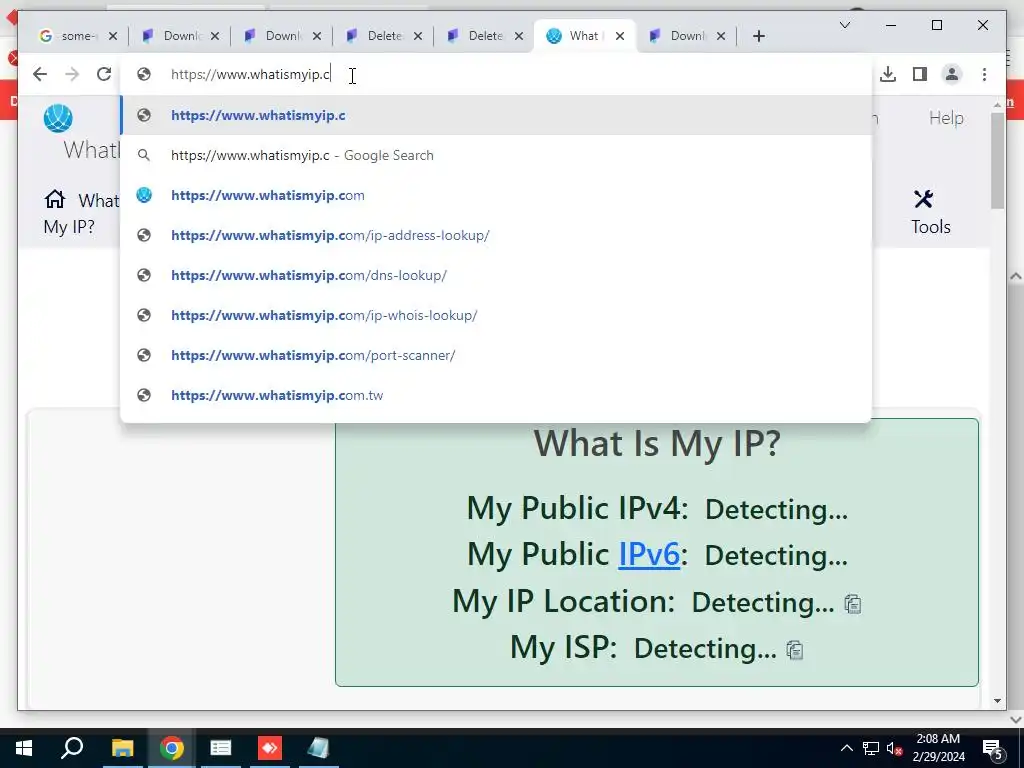Screen dimensions: 1024x768
Task: Choose the whatismyip.com.tw suggestion
Action: [496, 395]
